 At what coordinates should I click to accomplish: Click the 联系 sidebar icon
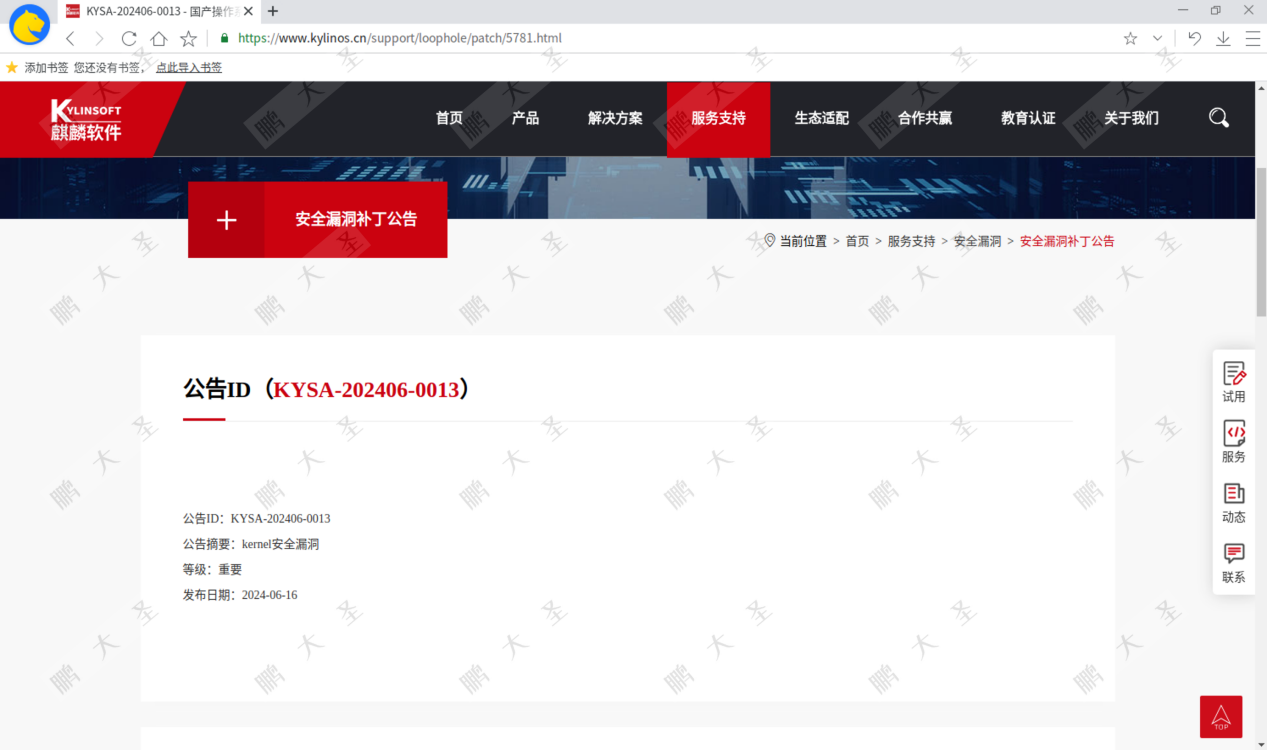pyautogui.click(x=1234, y=563)
